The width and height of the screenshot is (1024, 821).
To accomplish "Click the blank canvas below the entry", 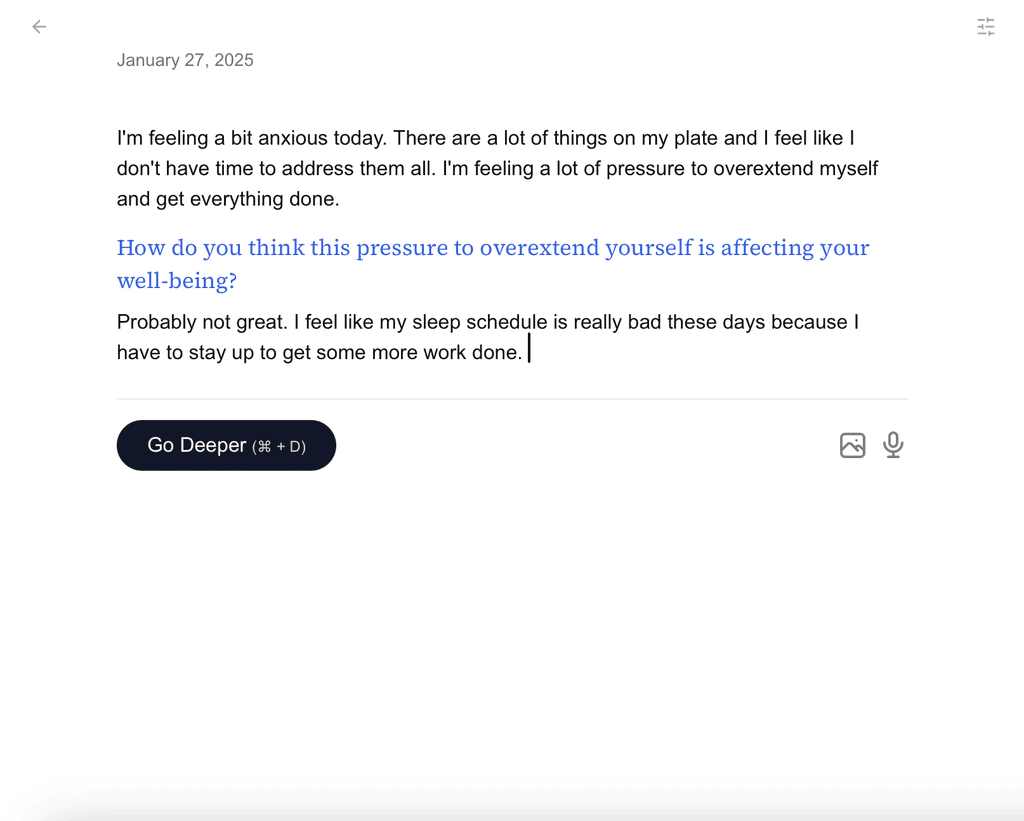I will coord(512,620).
